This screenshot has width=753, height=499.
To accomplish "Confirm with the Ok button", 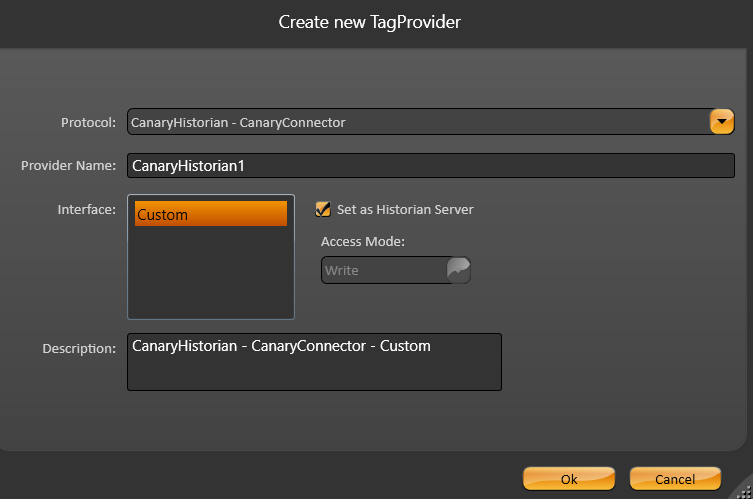I will 569,479.
